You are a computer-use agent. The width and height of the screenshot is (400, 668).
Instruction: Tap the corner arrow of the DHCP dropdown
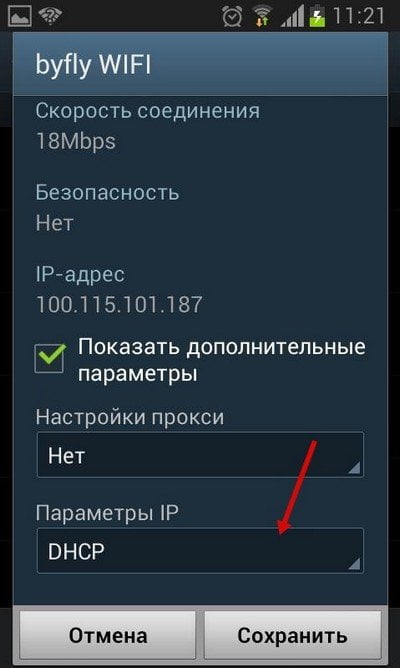(354, 564)
